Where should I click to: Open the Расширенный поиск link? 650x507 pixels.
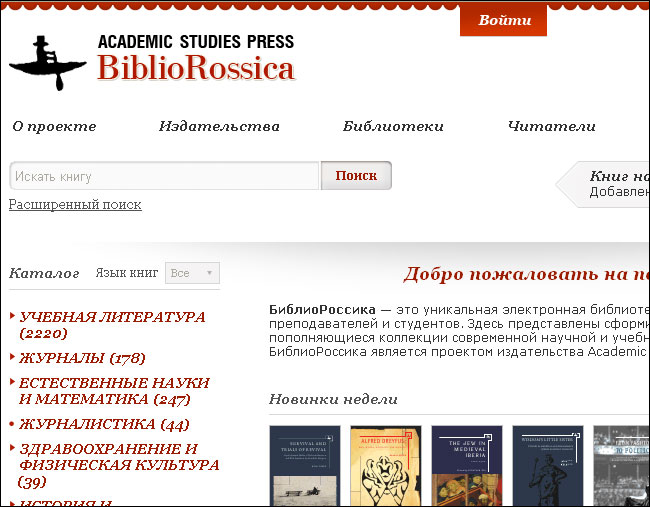click(75, 205)
